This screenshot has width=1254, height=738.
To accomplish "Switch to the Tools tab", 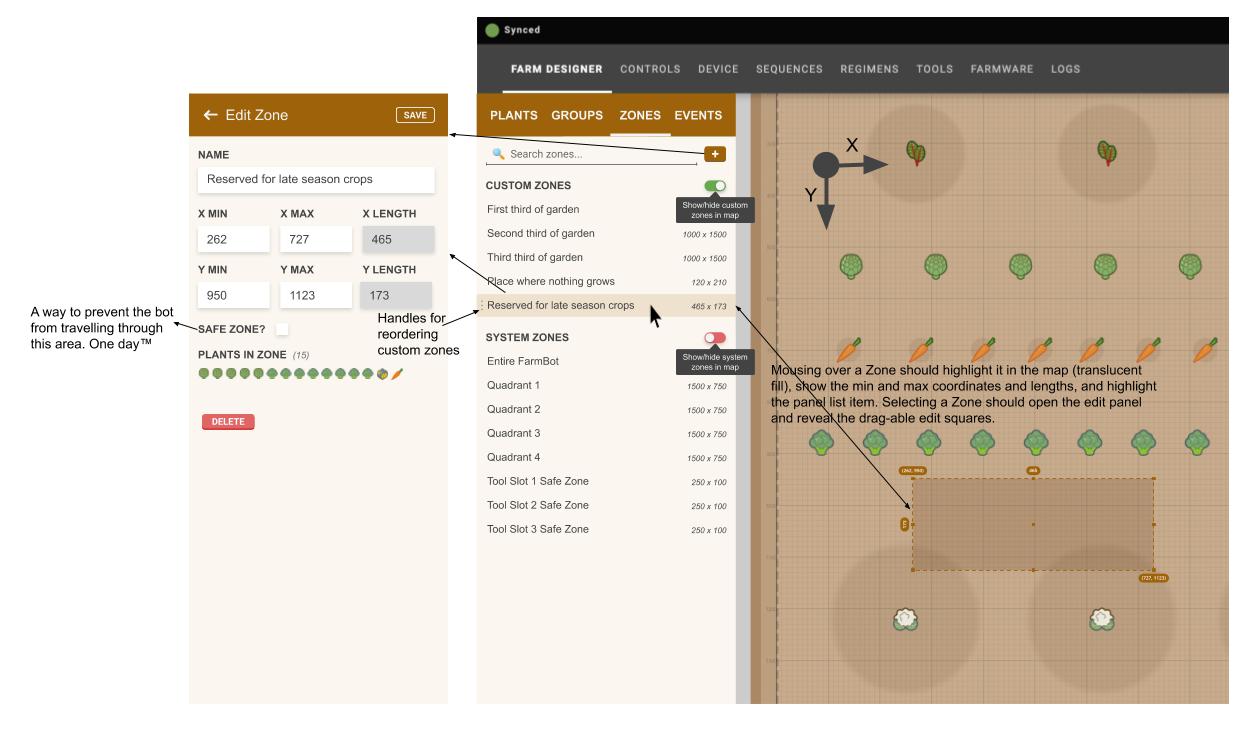I will click(934, 69).
